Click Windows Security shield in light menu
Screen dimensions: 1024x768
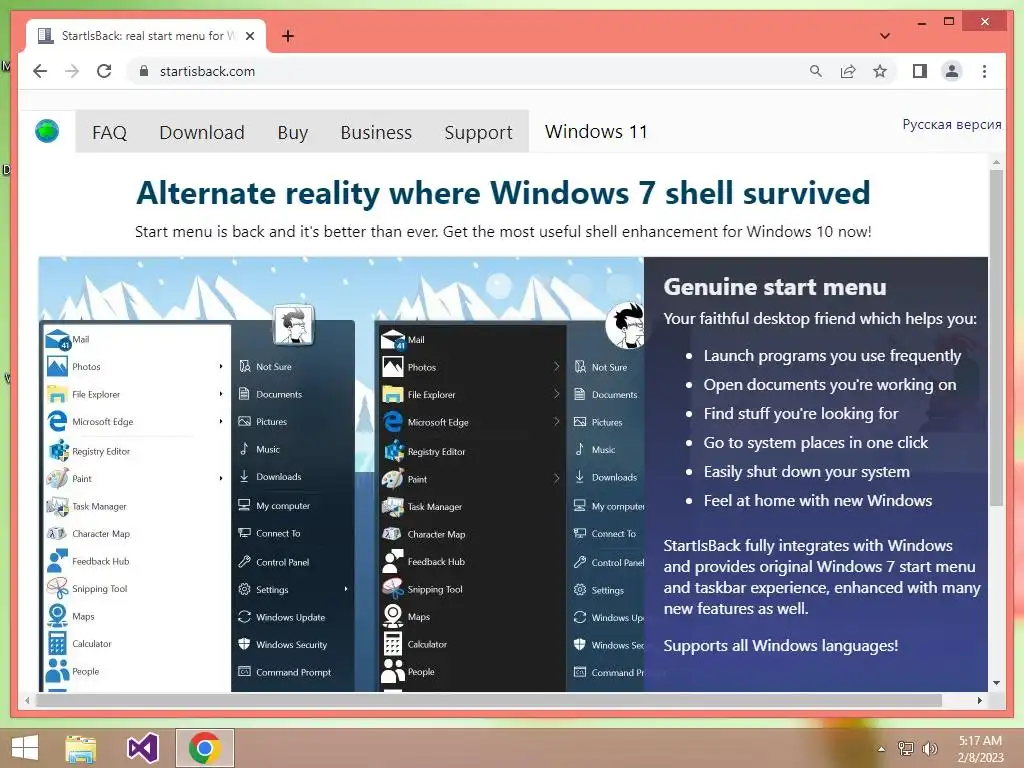(x=244, y=644)
